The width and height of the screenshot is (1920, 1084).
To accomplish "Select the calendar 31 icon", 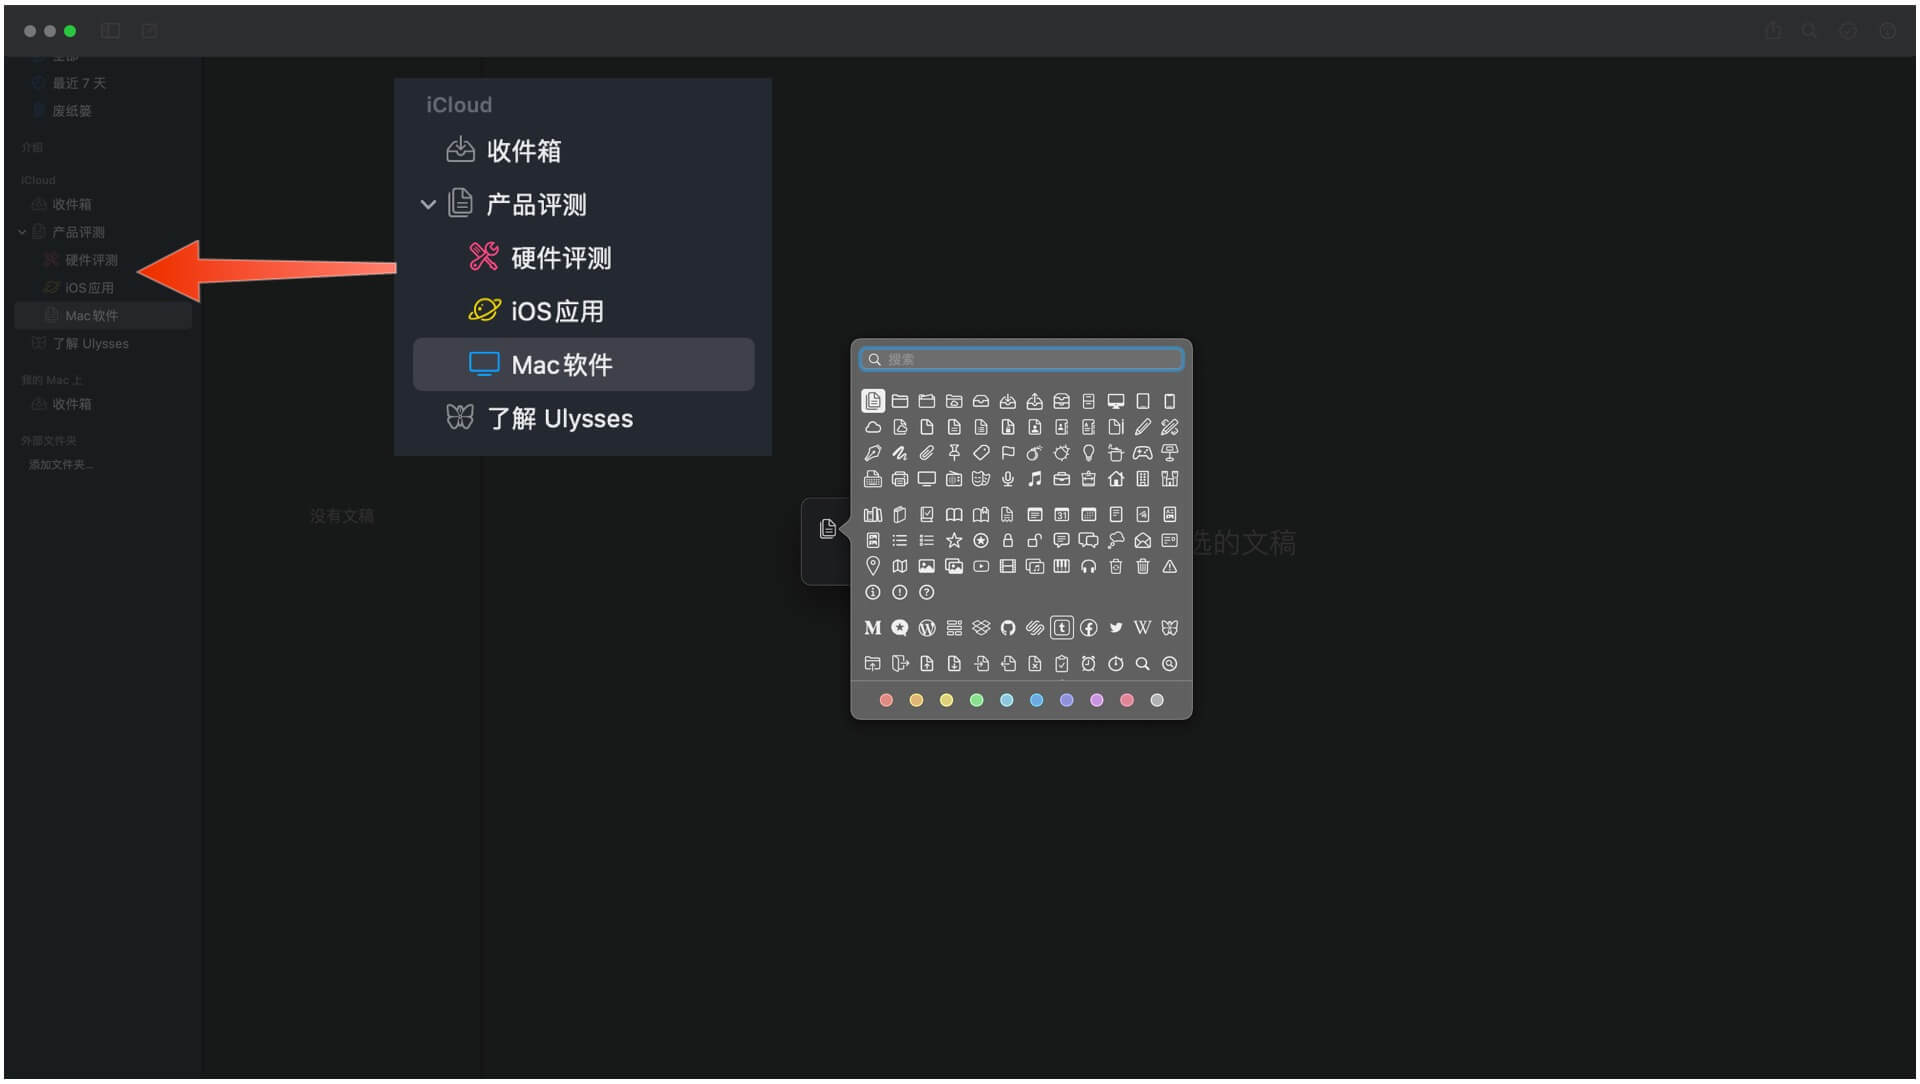I will click(x=1061, y=515).
